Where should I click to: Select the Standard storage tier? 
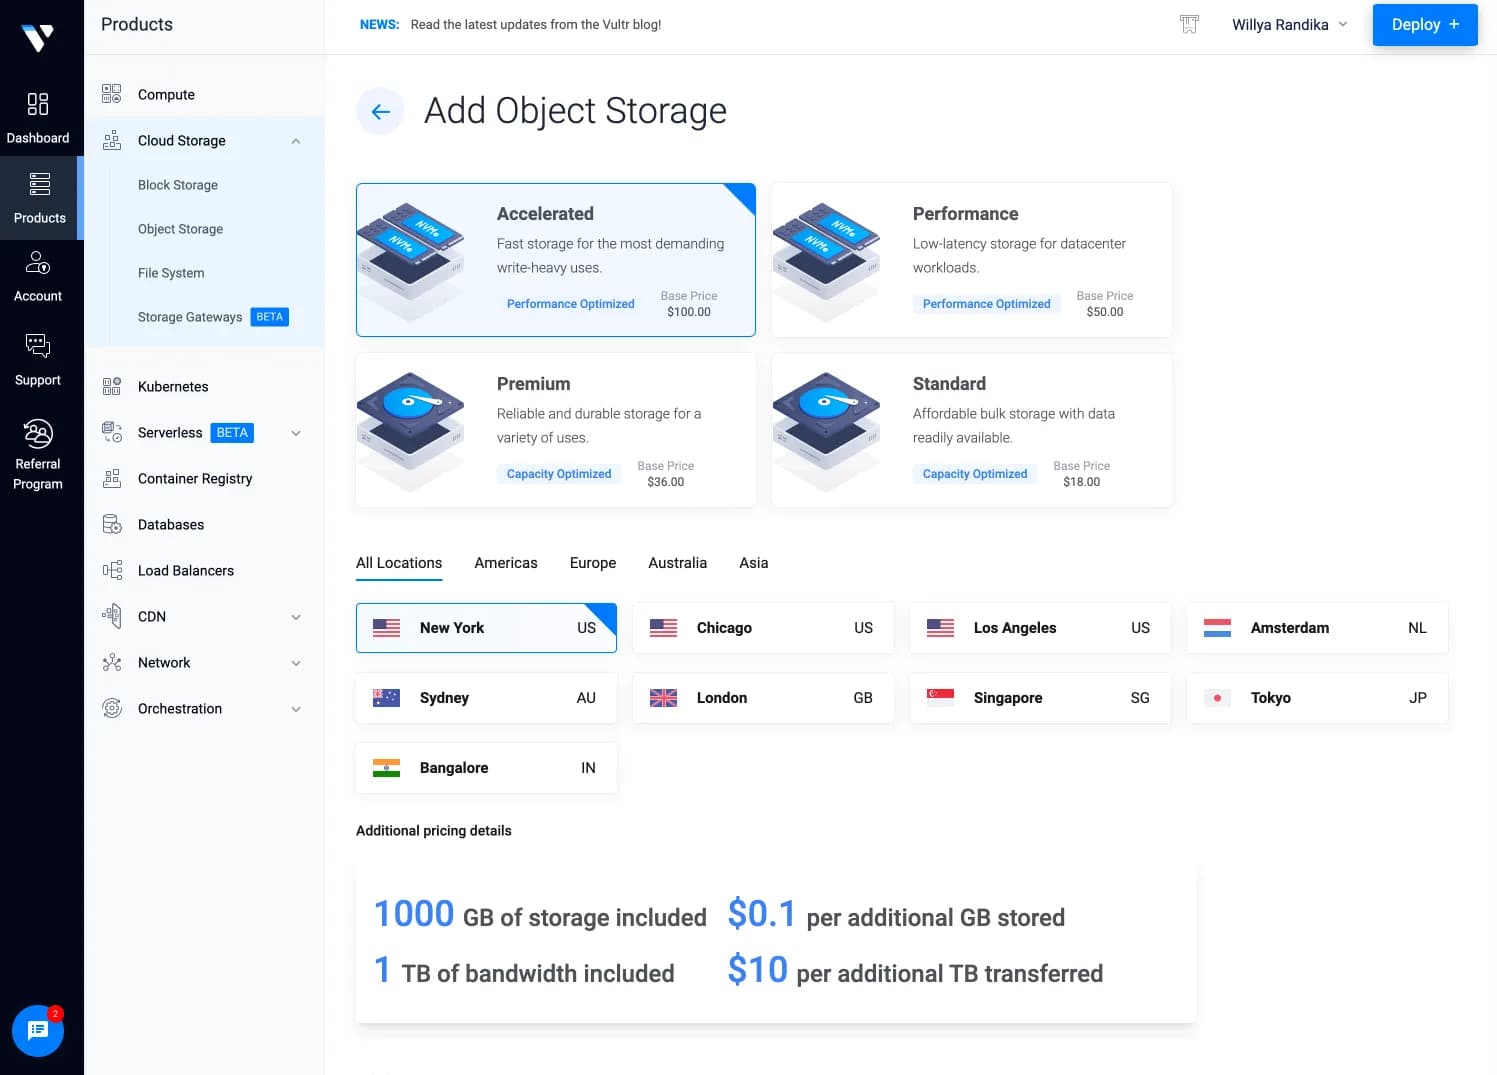(x=971, y=430)
